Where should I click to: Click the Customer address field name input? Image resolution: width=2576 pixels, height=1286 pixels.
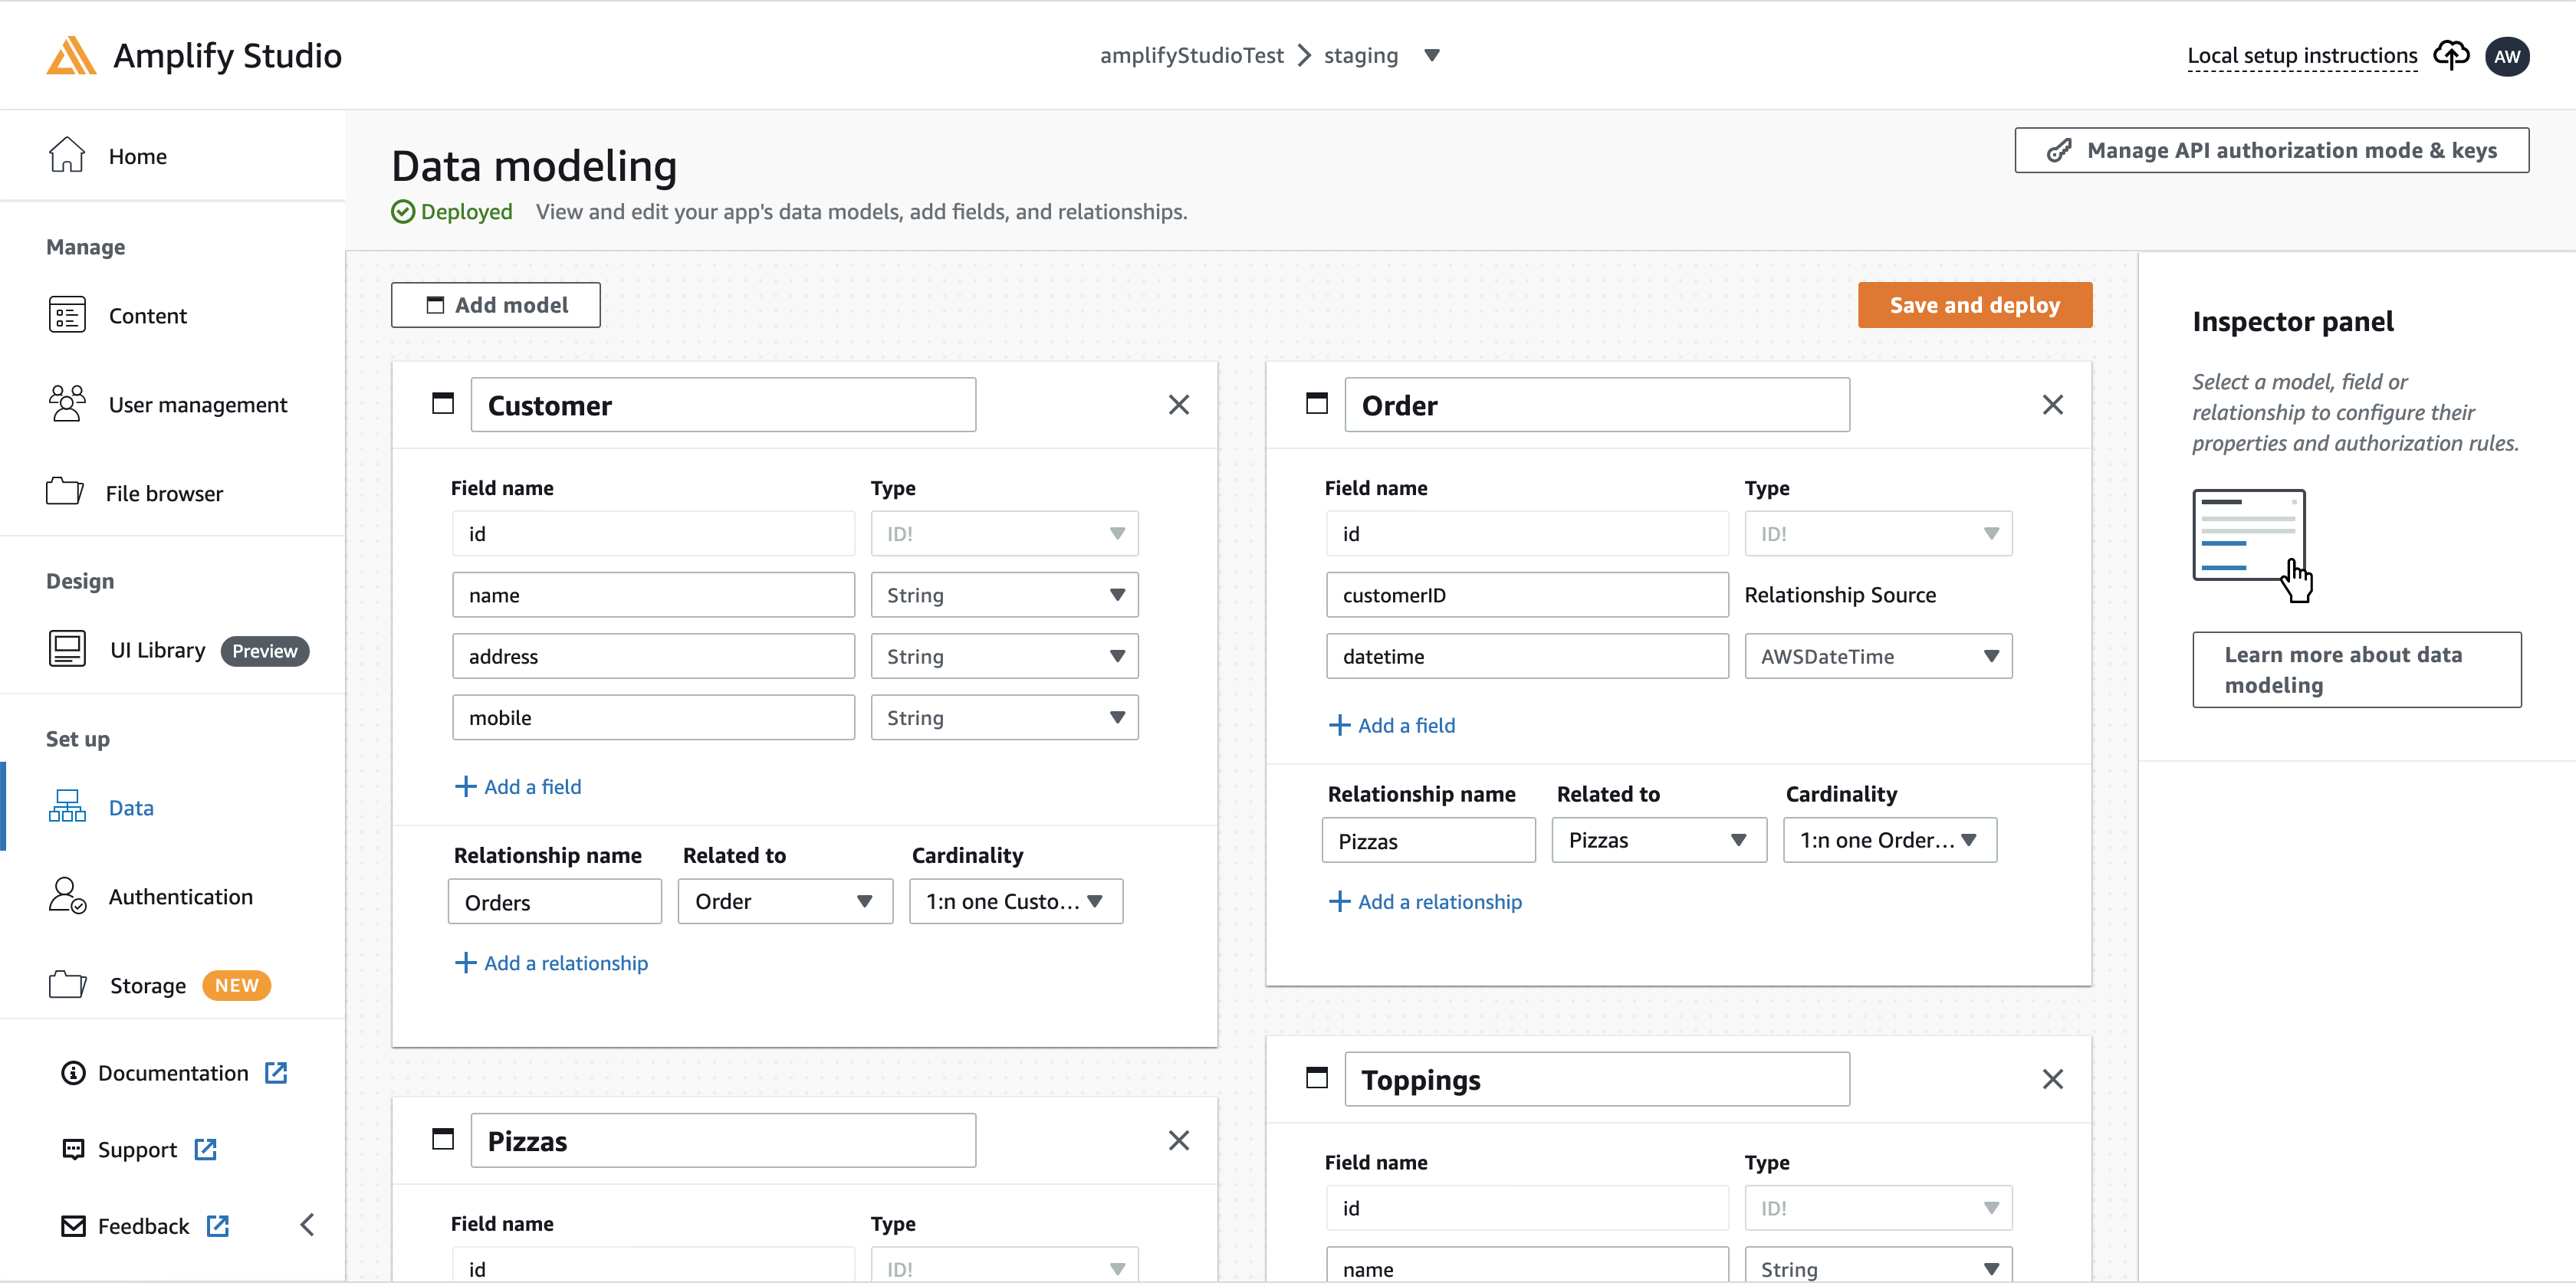(653, 656)
